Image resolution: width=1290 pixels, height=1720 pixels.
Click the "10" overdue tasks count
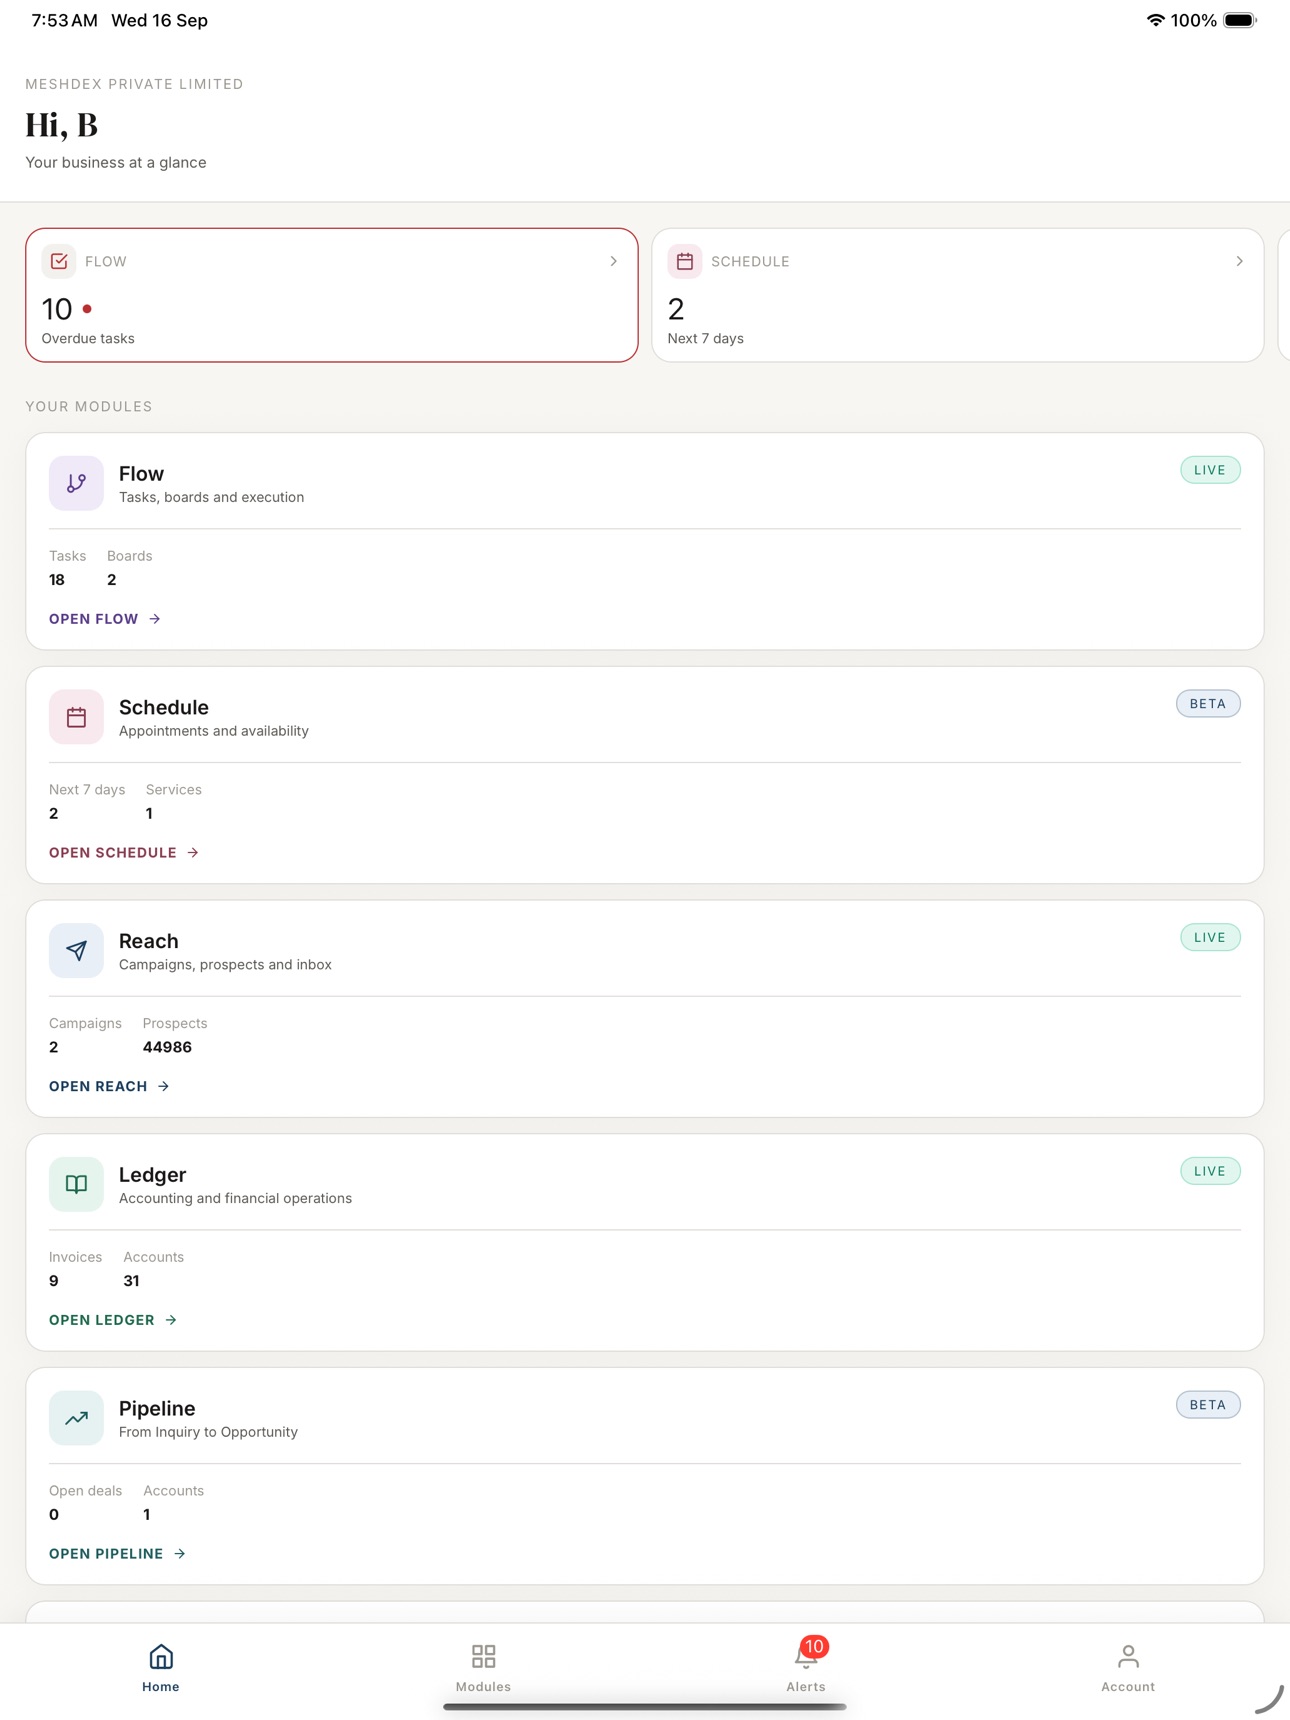(57, 309)
